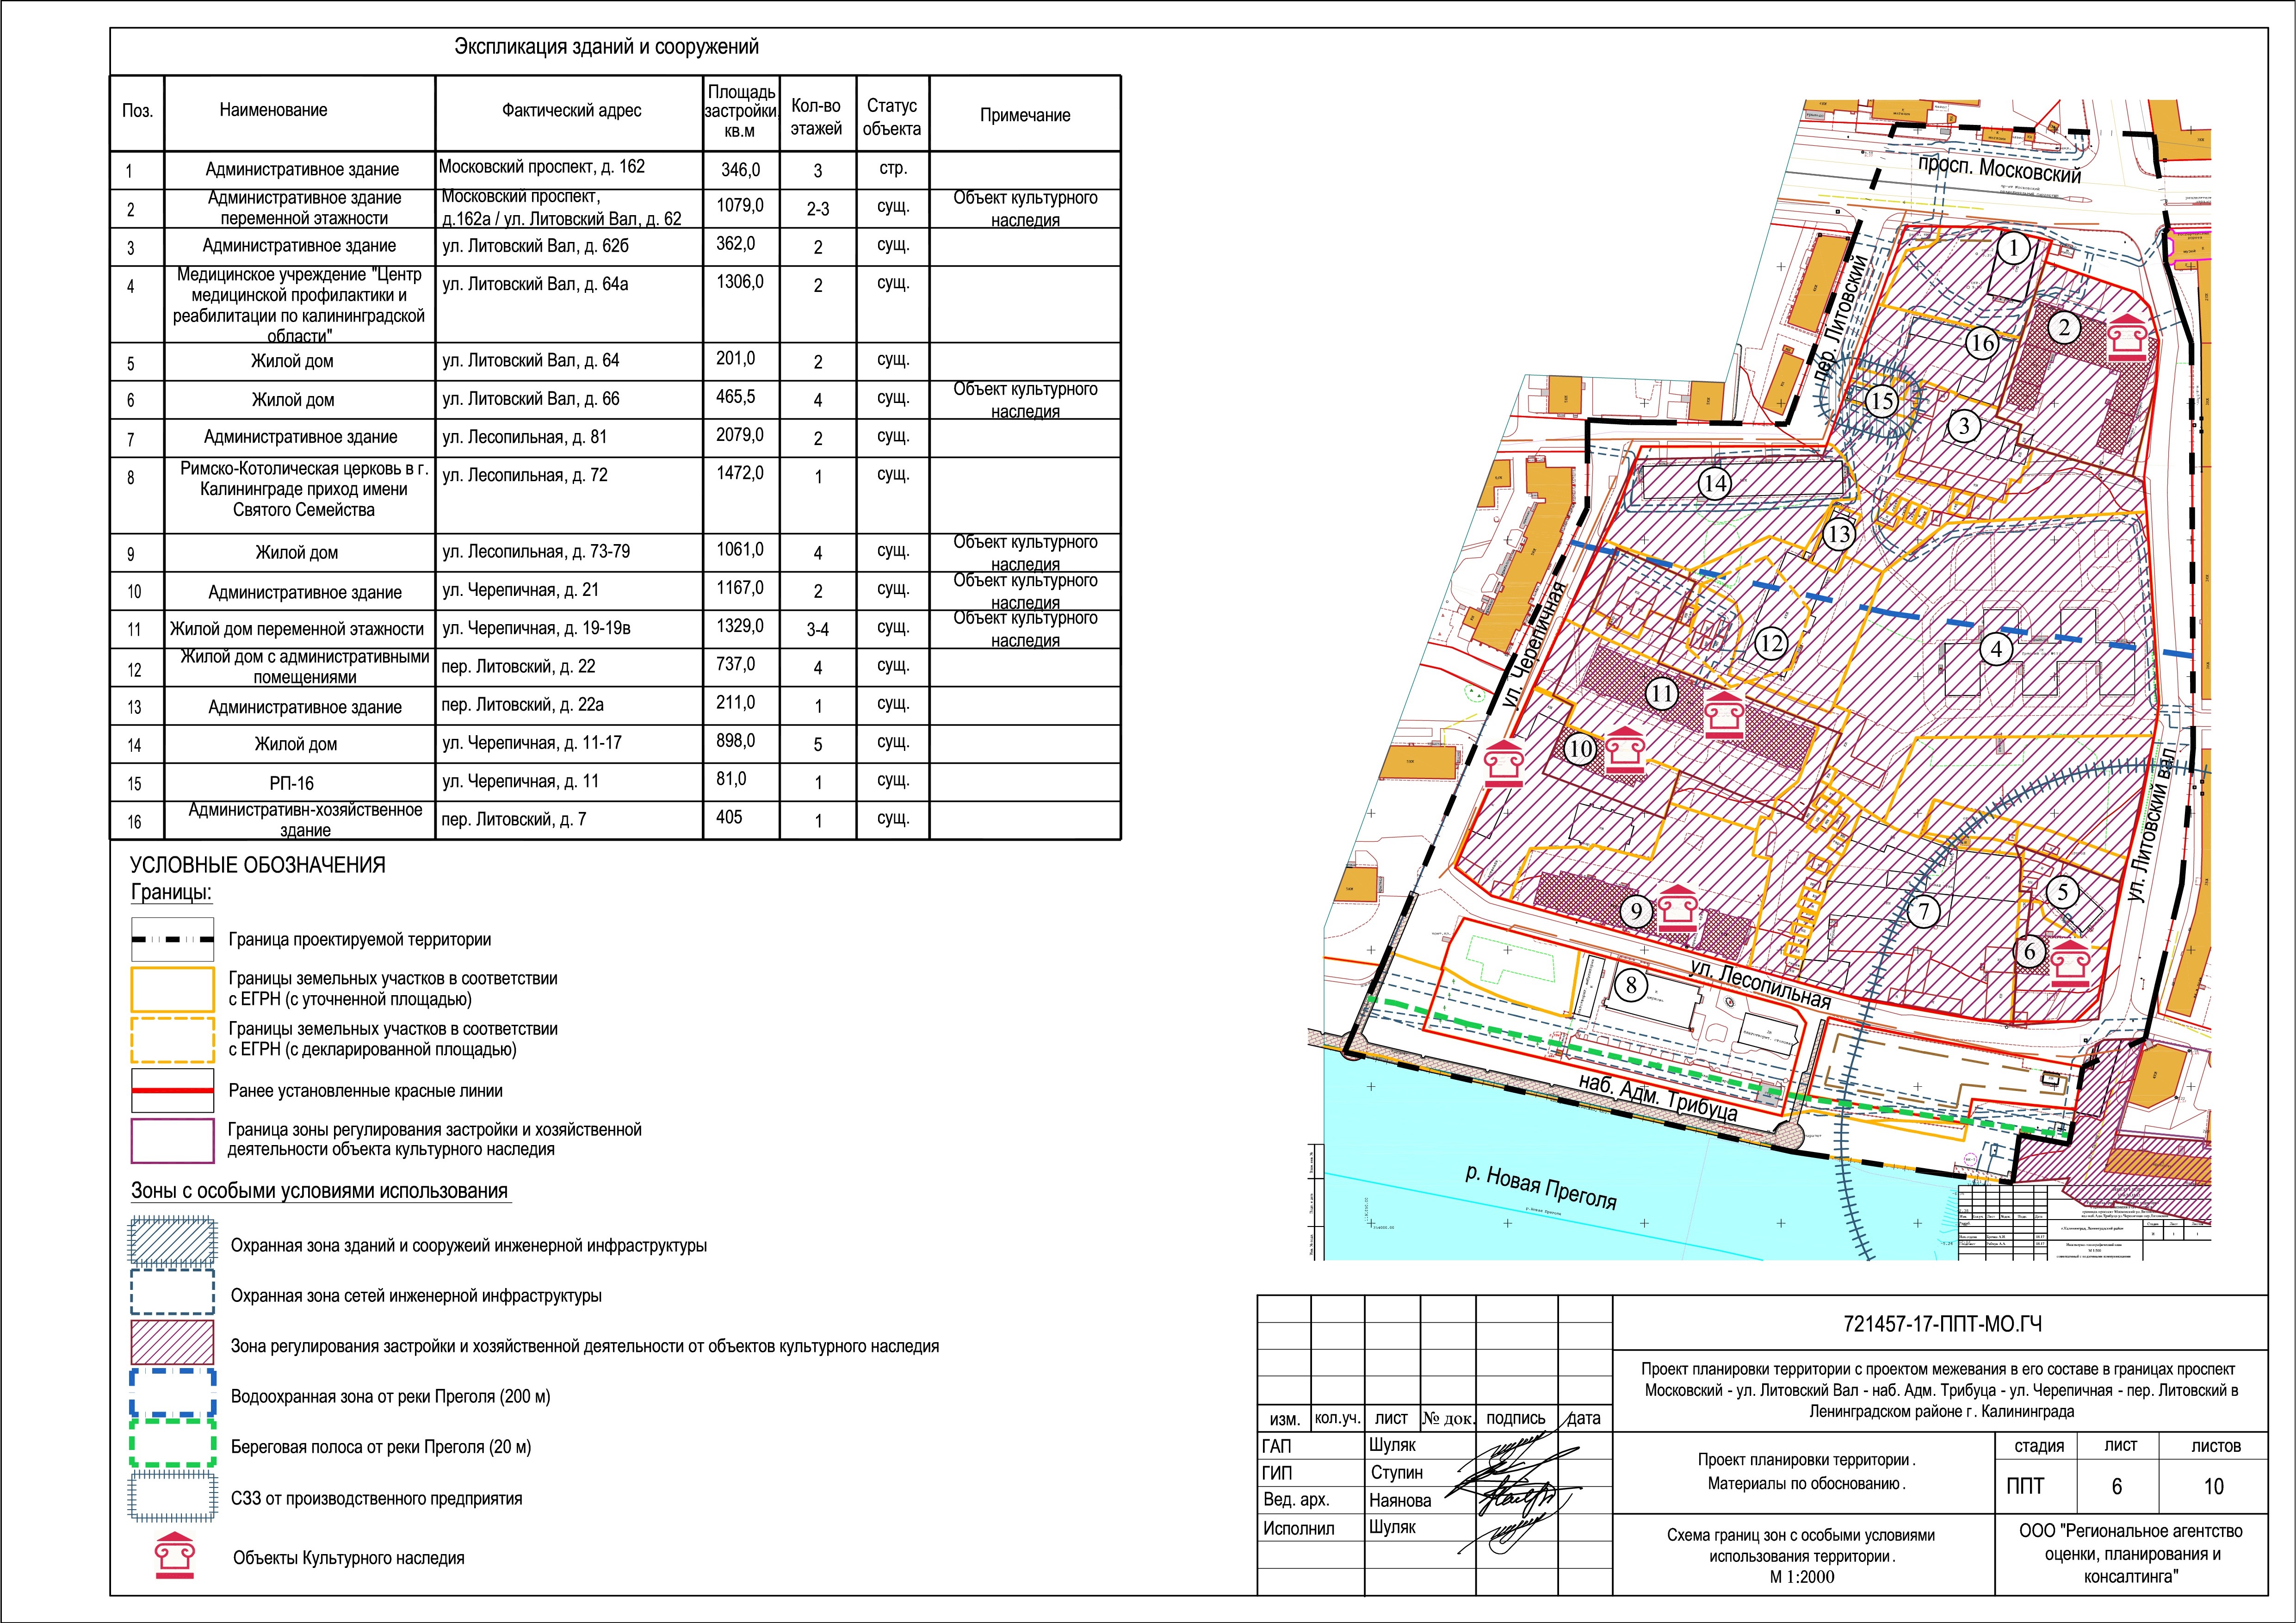Image resolution: width=2296 pixels, height=1623 pixels.
Task: Click the Объекты Культурного наследия legend icon
Action: pyautogui.click(x=174, y=1556)
